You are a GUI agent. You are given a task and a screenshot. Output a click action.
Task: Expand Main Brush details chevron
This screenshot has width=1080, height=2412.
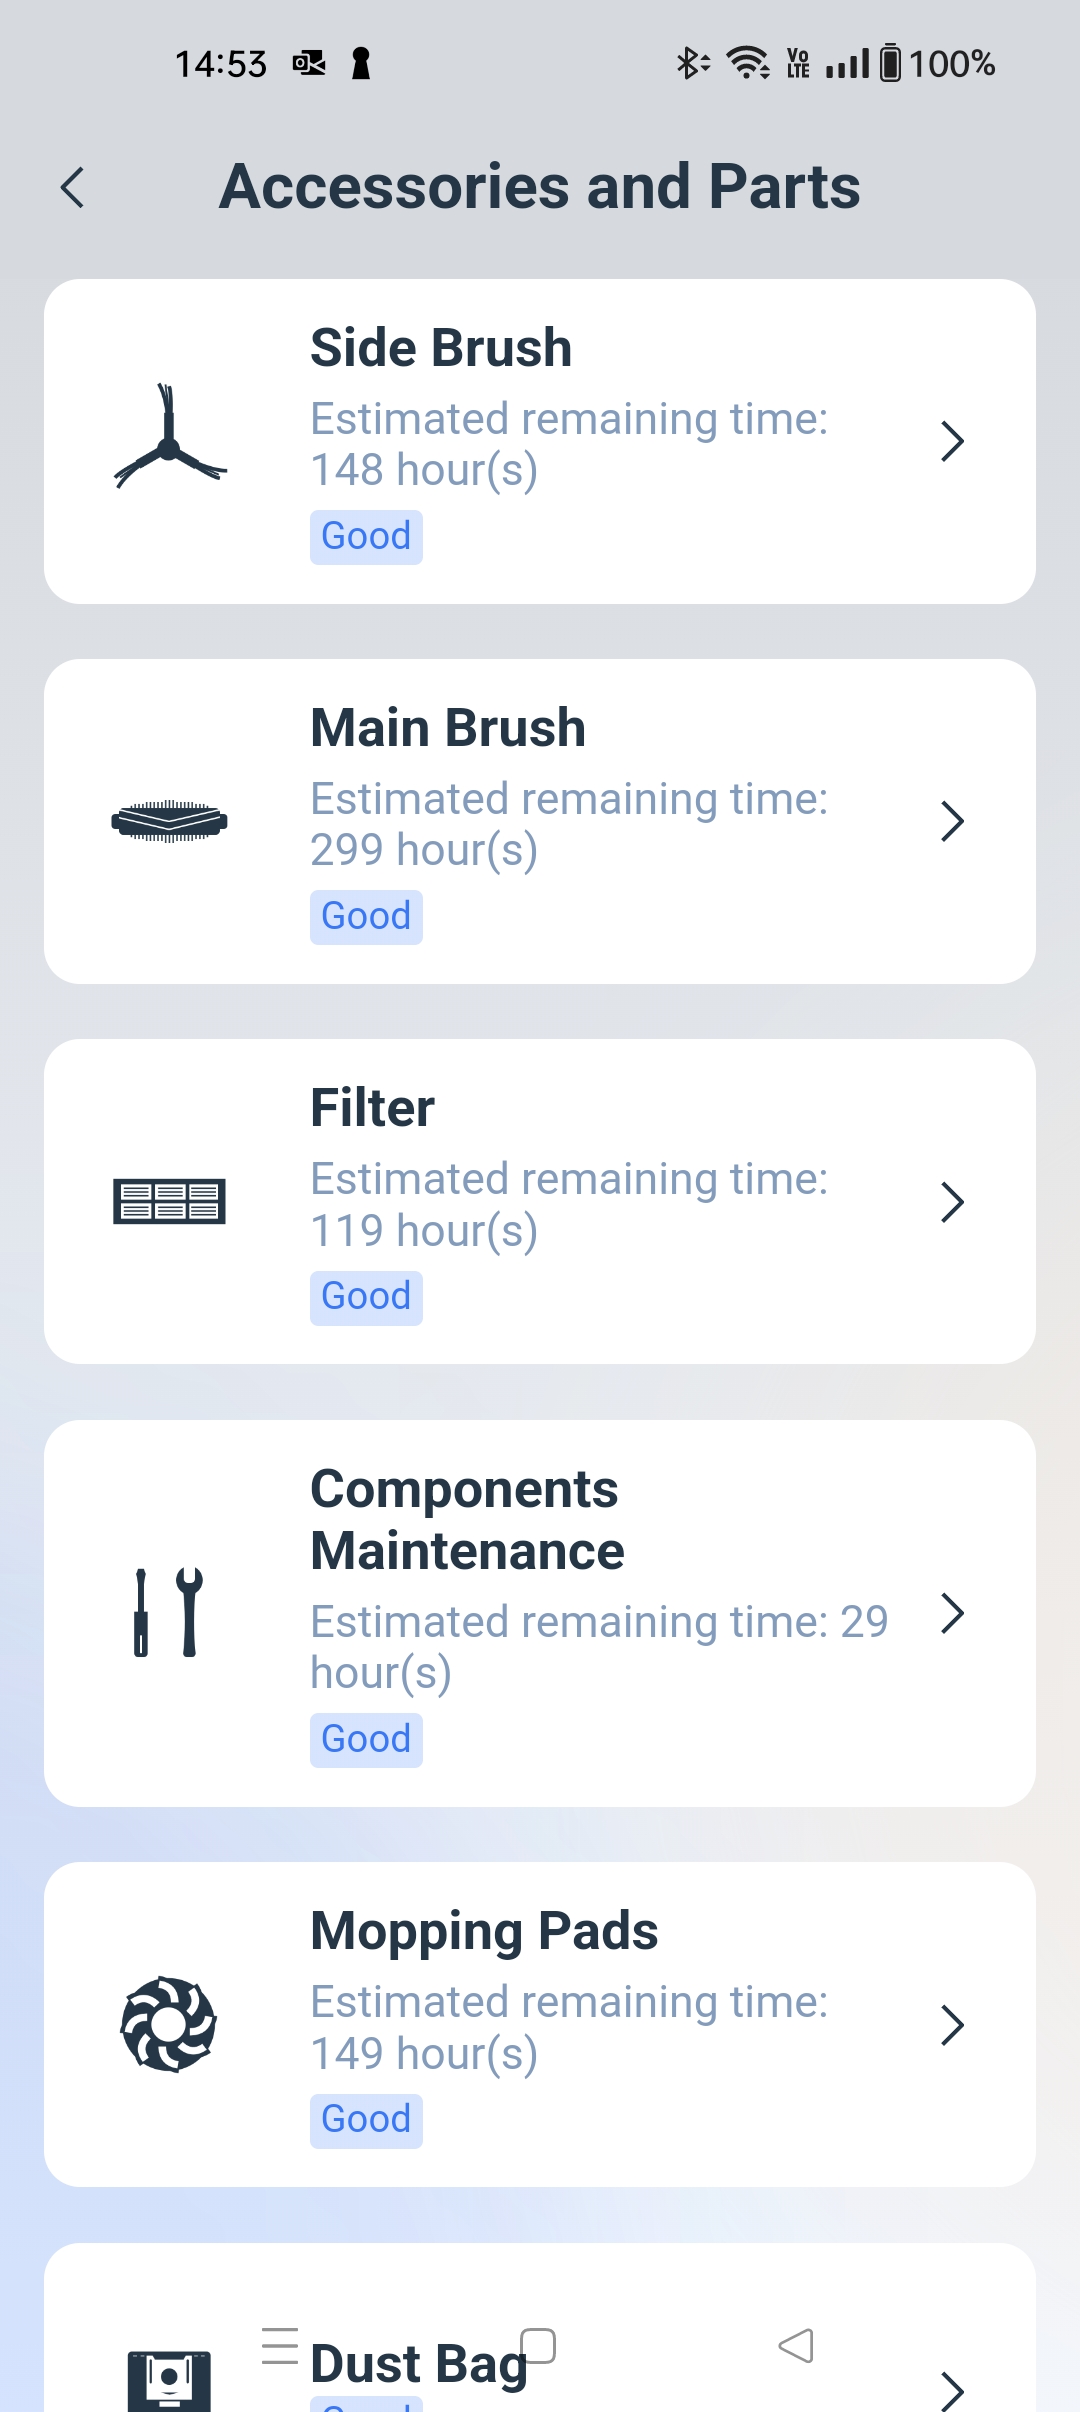(x=952, y=821)
